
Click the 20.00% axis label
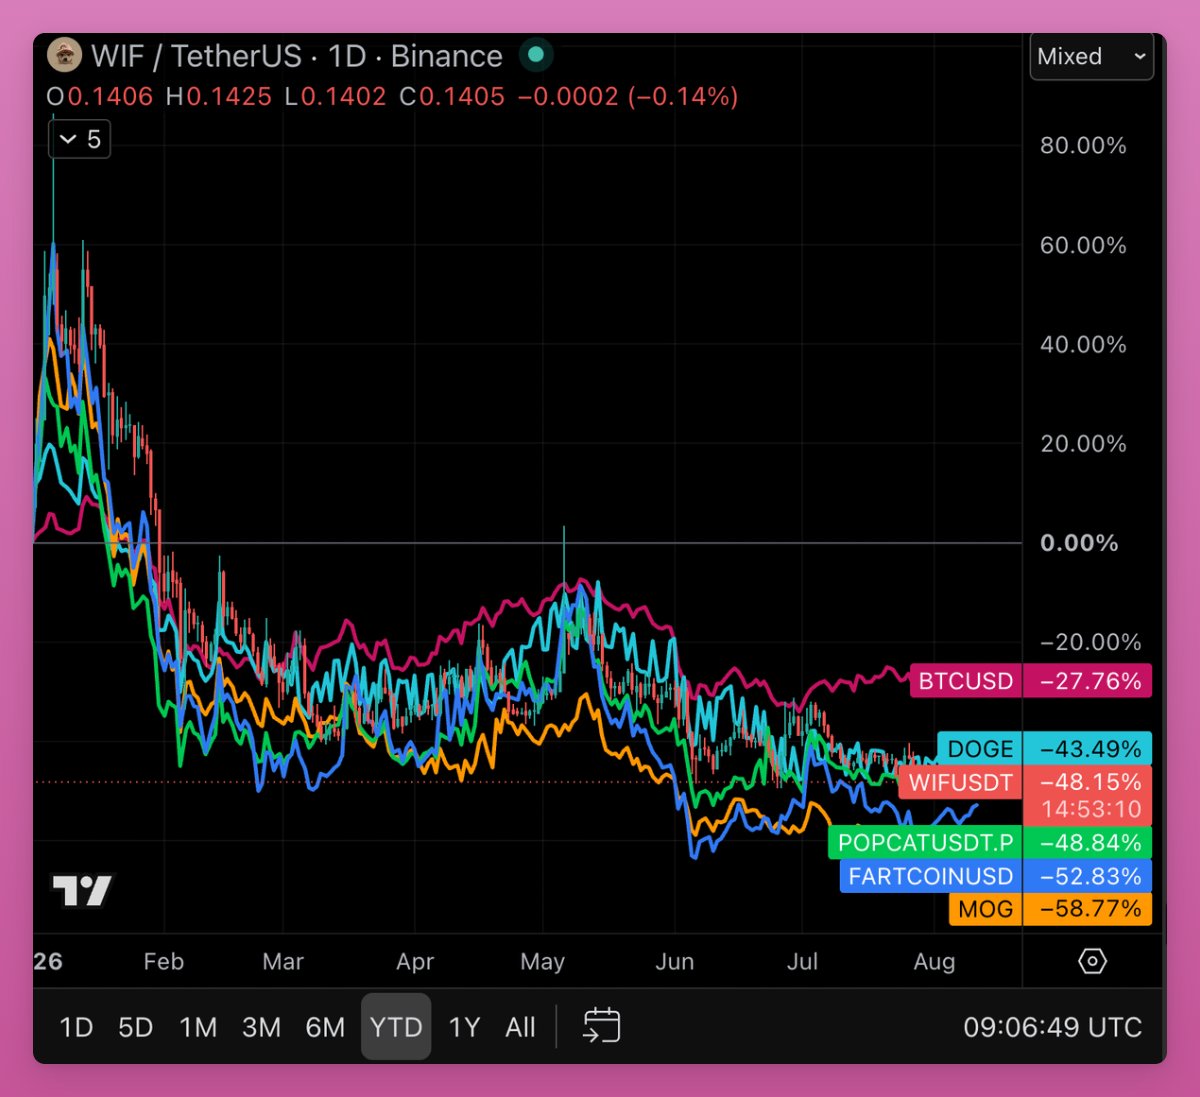click(1083, 444)
